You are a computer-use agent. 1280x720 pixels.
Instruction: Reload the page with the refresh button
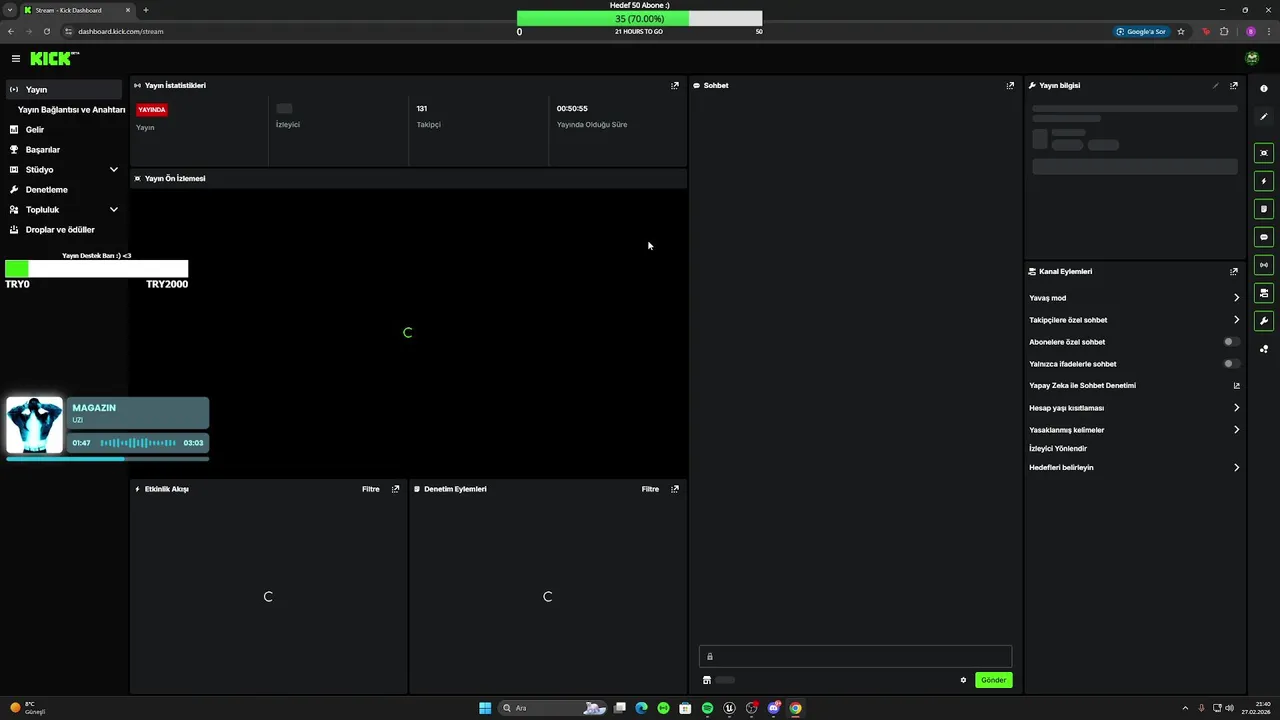(46, 31)
